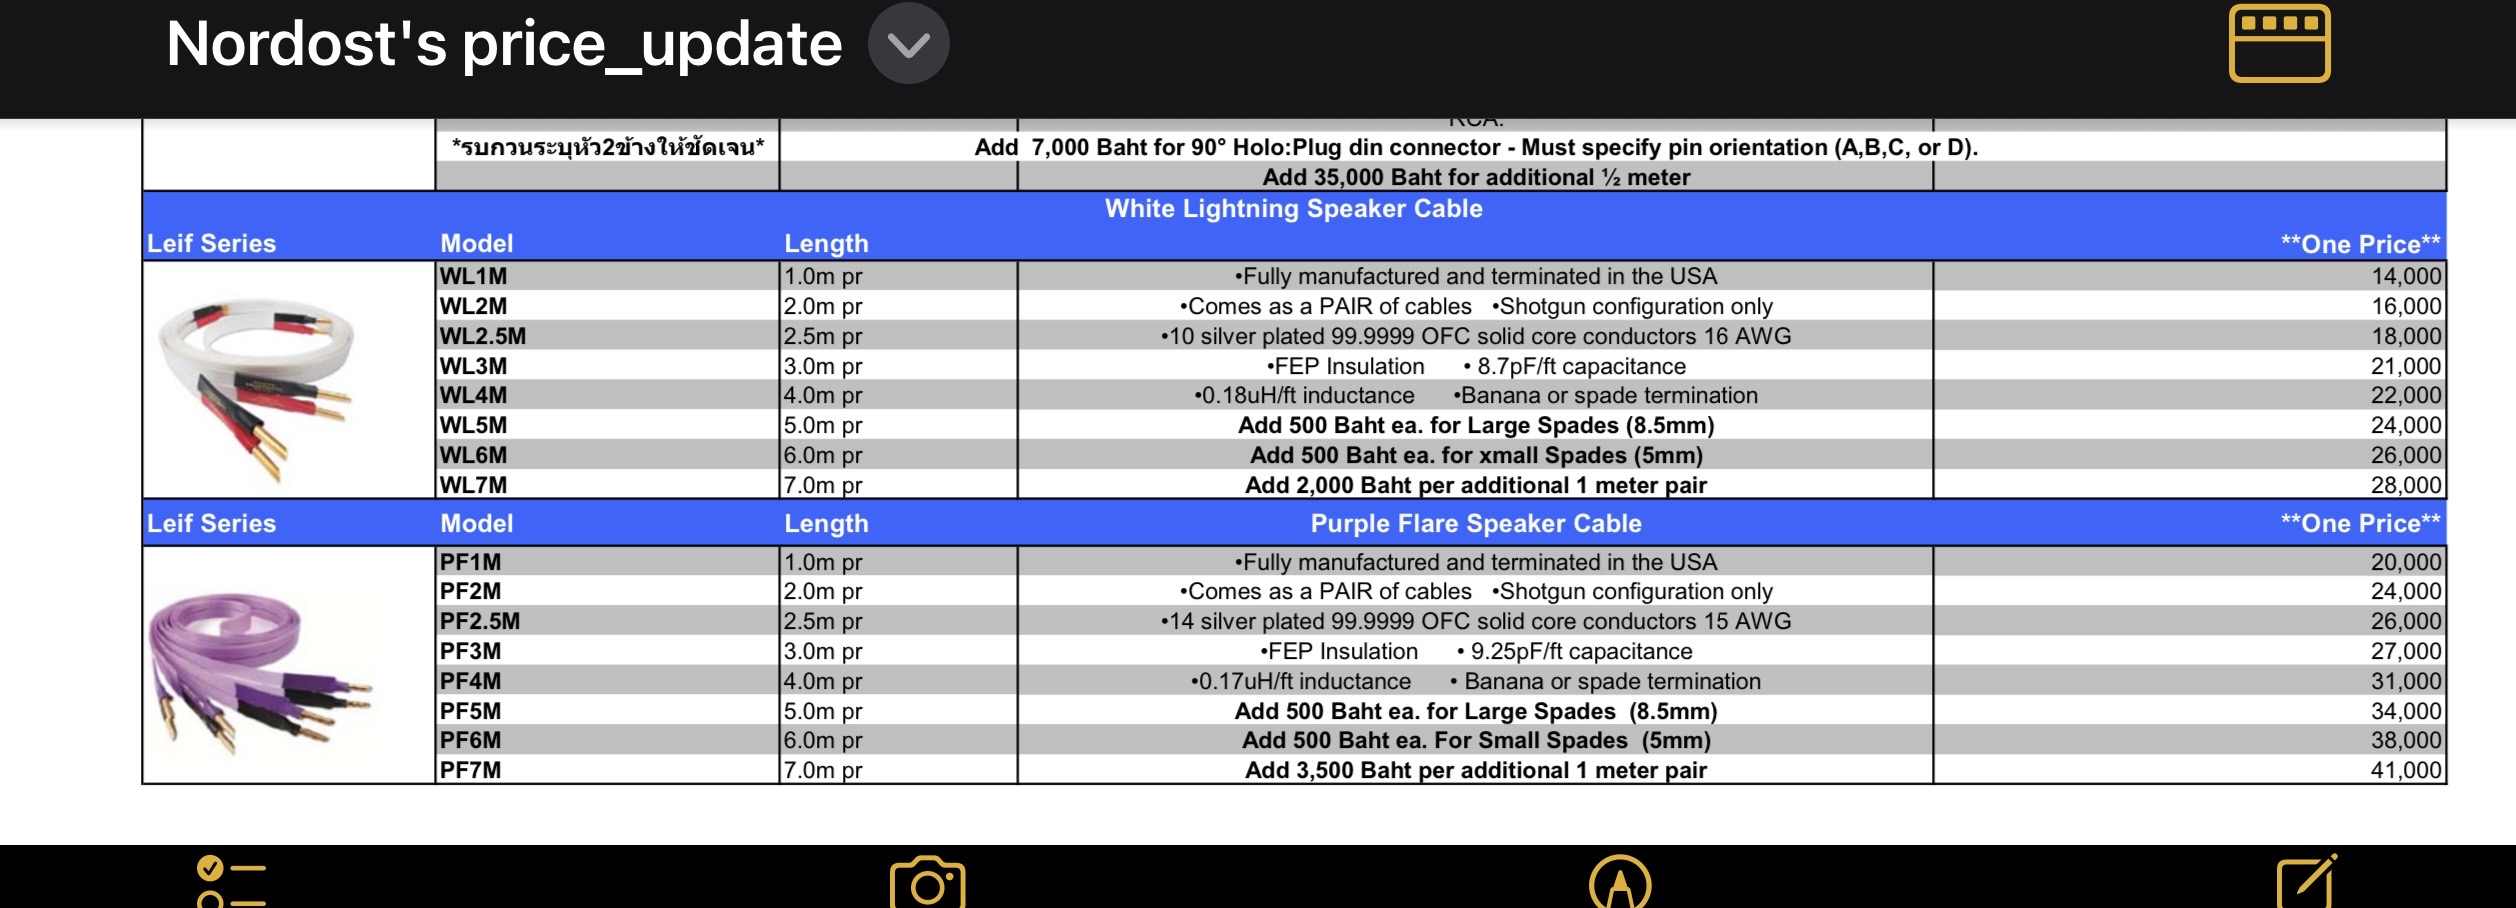Select model cell PF1M
This screenshot has height=908, width=2516.
(x=607, y=562)
